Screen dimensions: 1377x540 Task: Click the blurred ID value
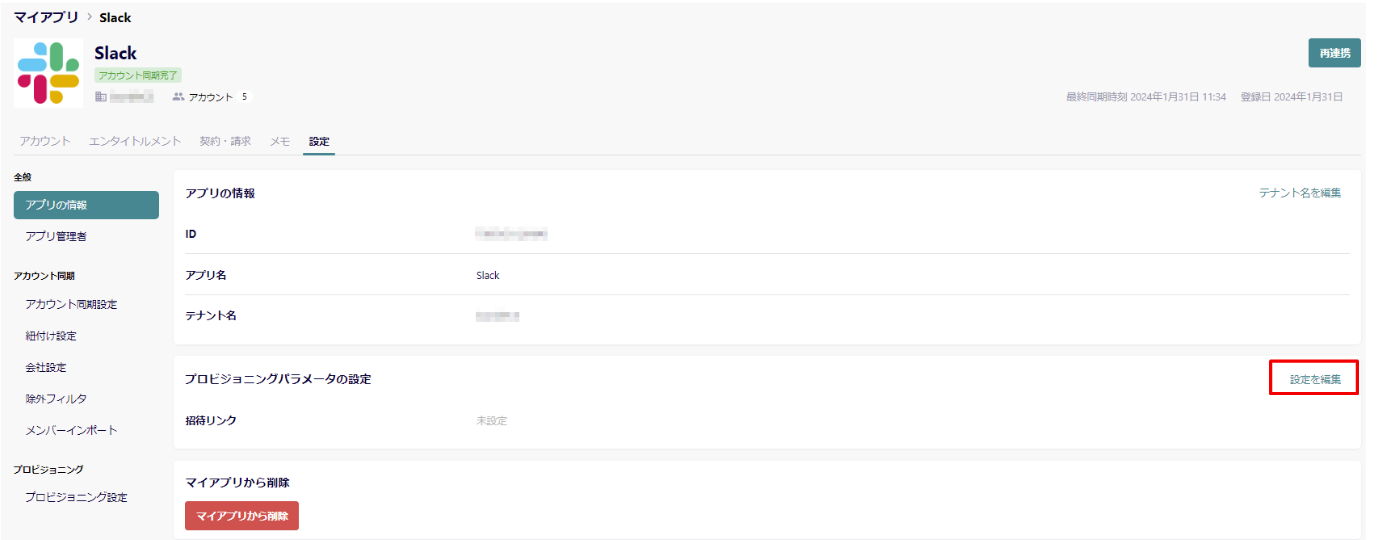[x=512, y=234]
